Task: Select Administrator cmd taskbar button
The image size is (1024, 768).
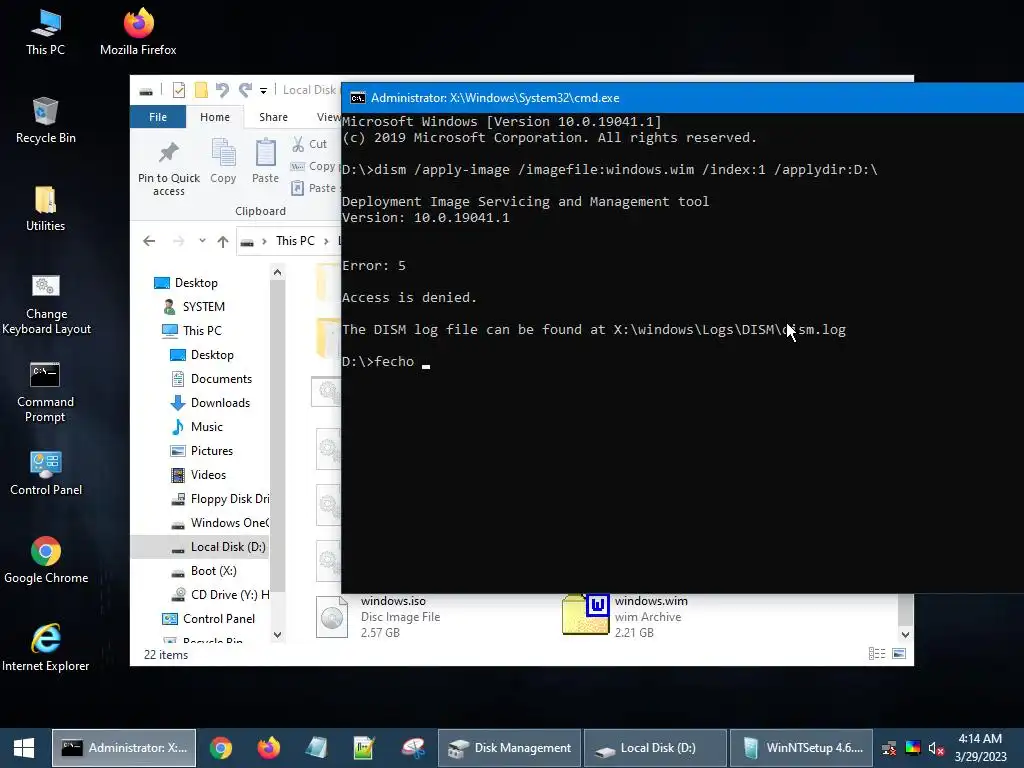Action: [x=124, y=748]
